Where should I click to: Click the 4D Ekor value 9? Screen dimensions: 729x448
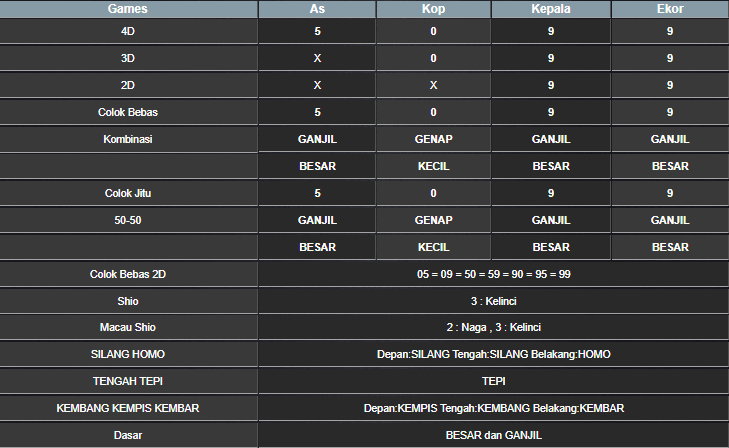670,31
